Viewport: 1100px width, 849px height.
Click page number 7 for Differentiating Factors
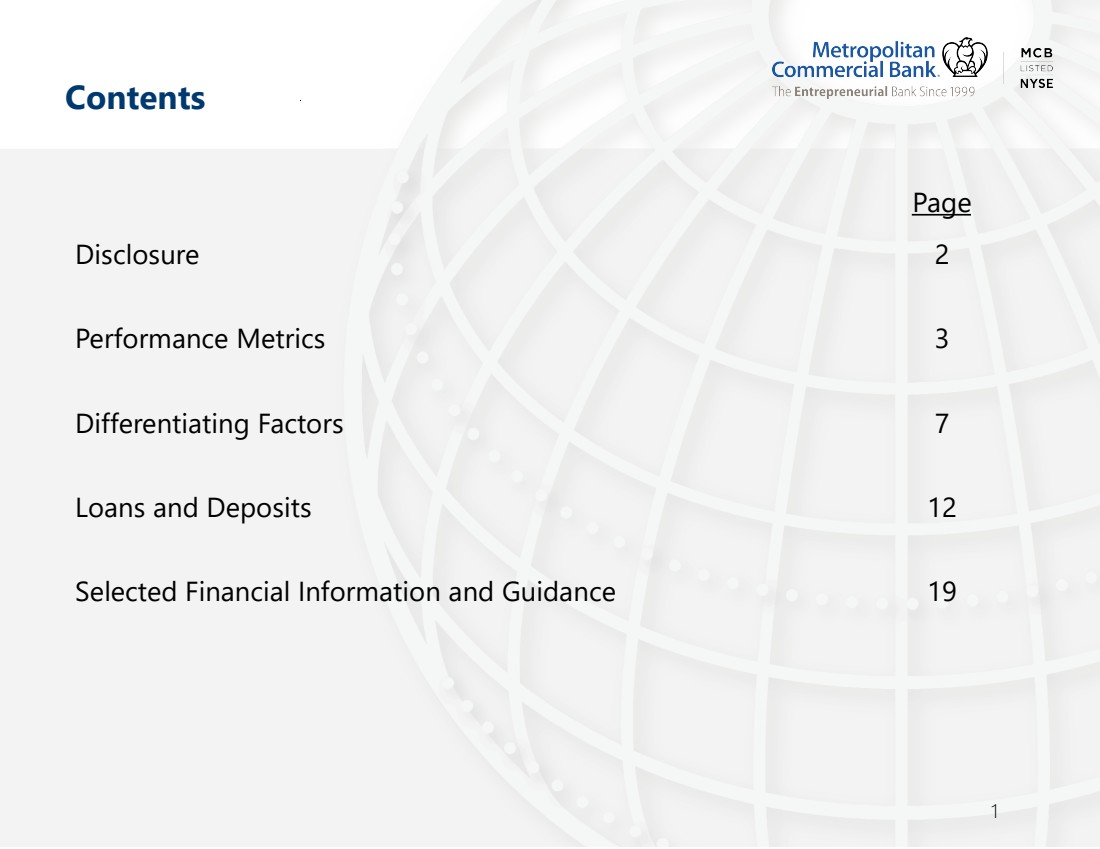pyautogui.click(x=941, y=424)
